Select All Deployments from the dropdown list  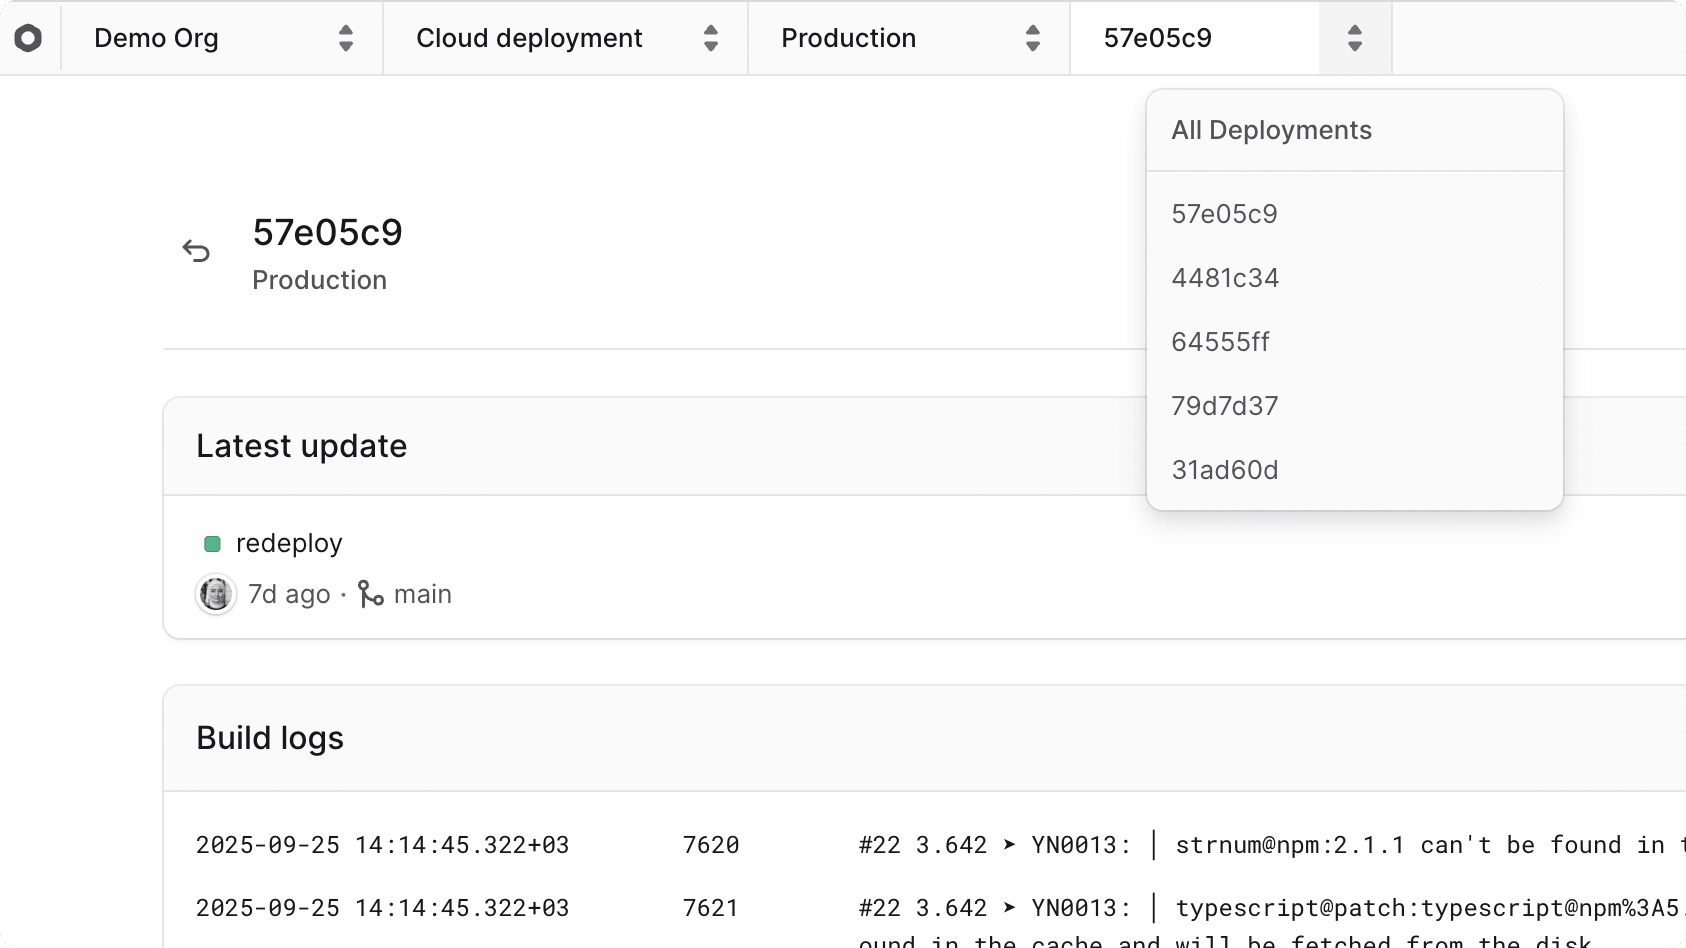click(1271, 130)
